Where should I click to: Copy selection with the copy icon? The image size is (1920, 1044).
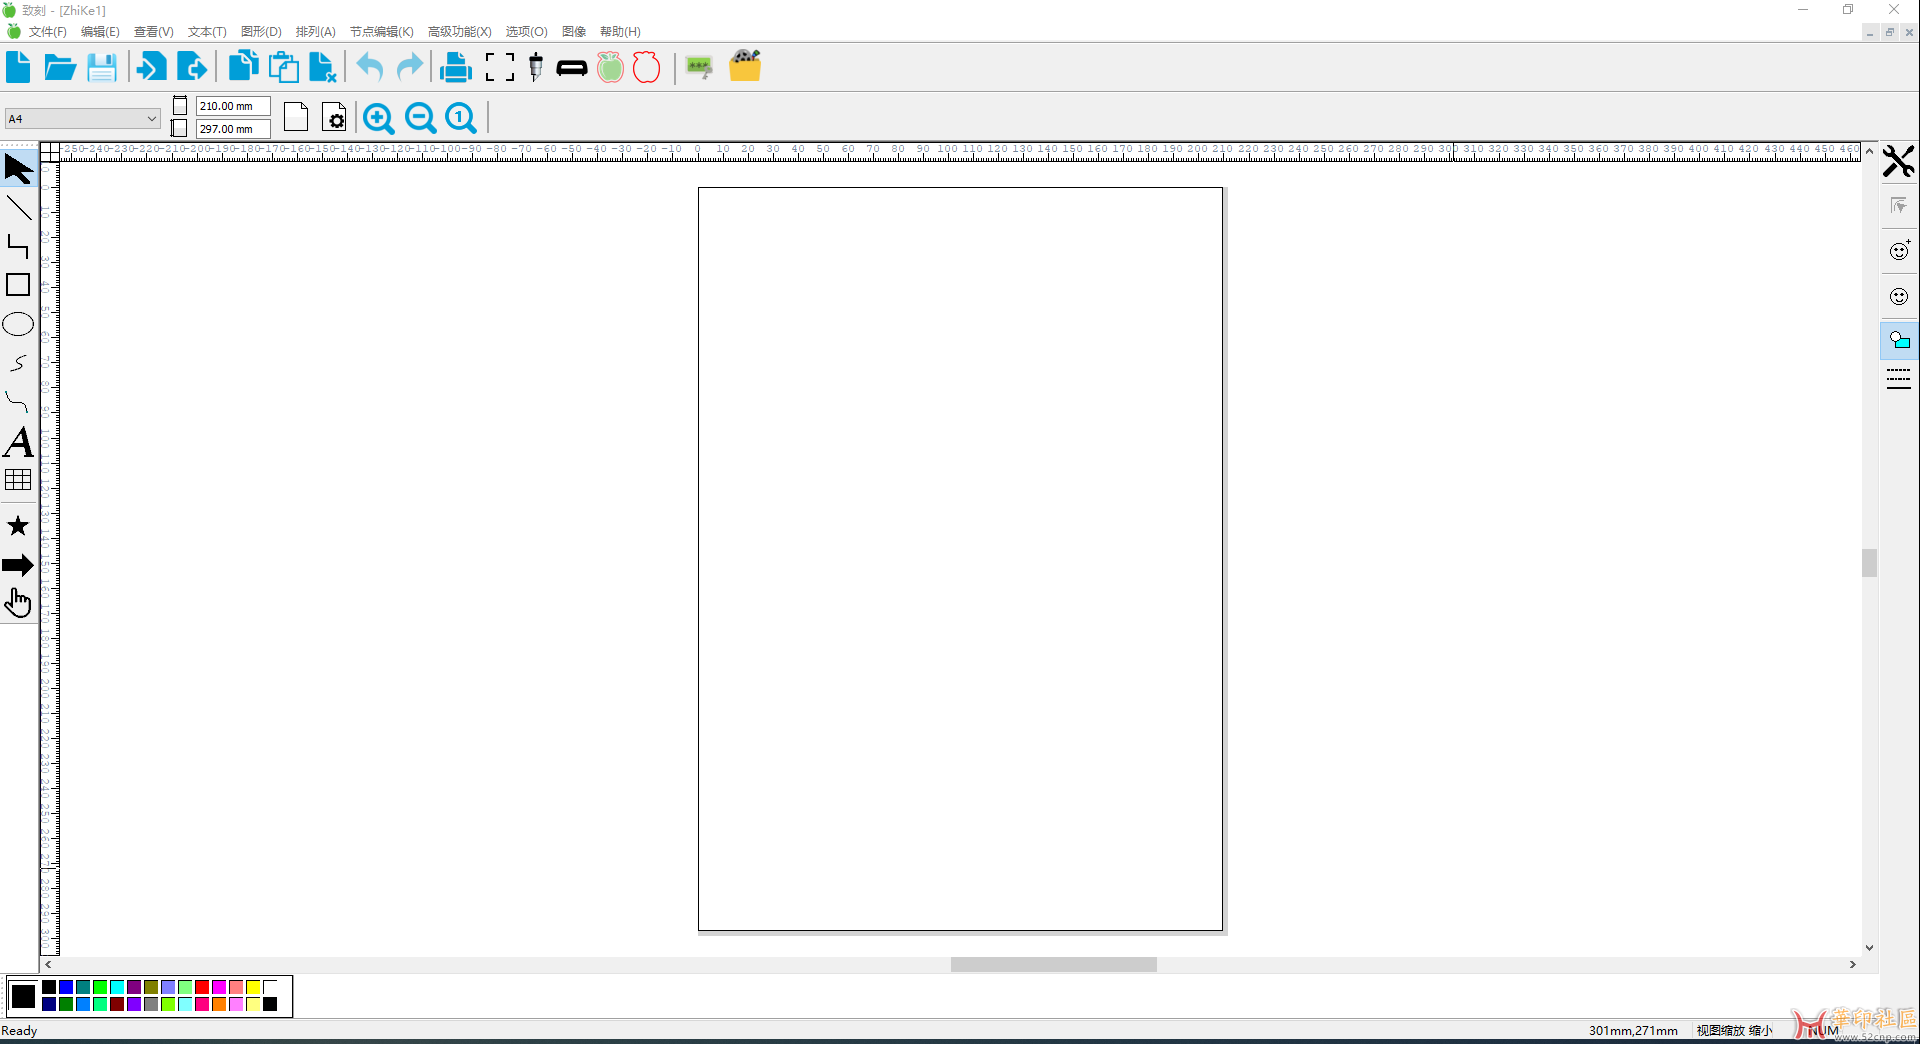[243, 67]
